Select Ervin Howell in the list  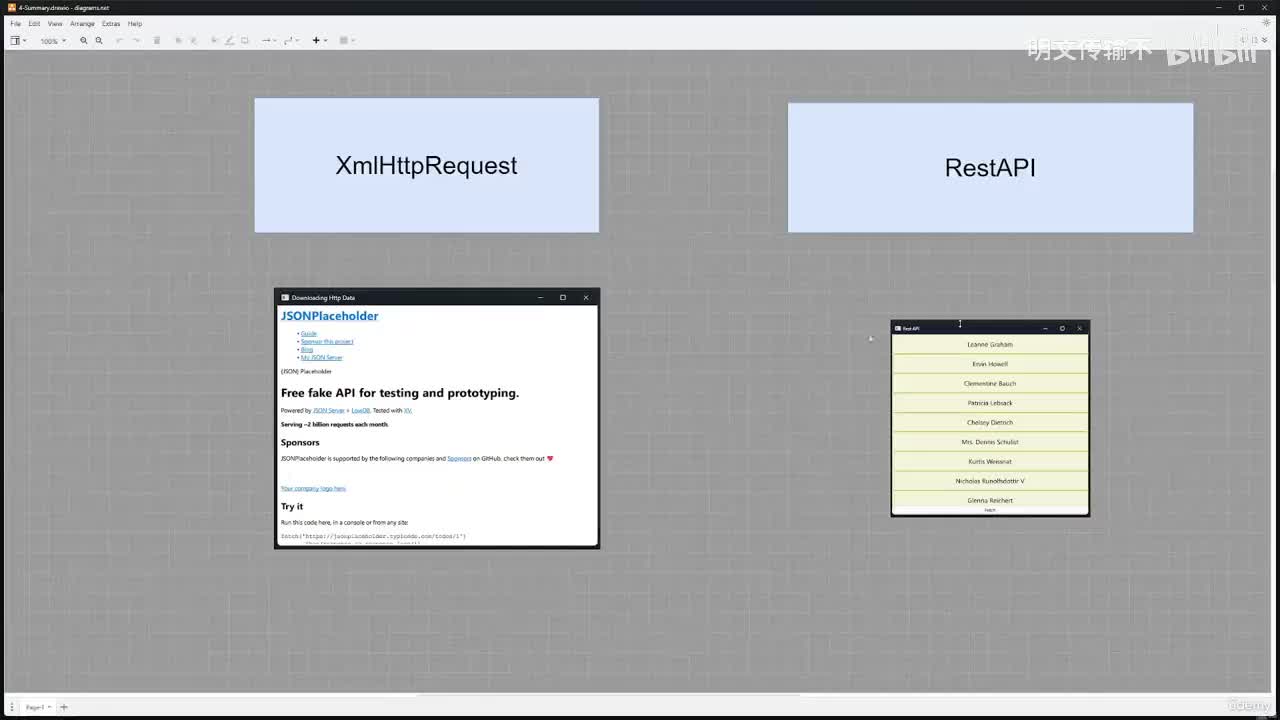[x=990, y=364]
